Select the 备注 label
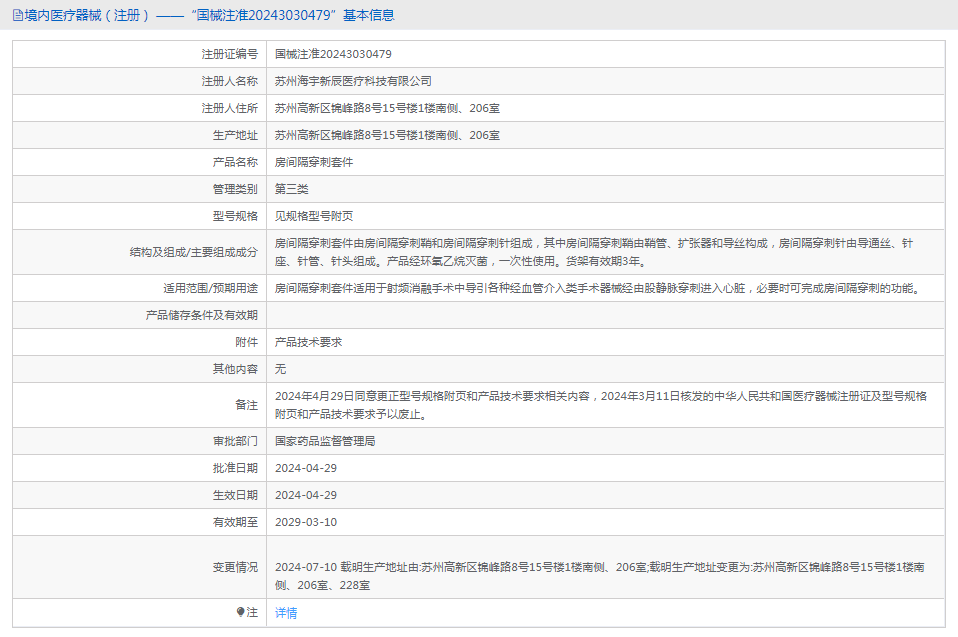 click(247, 405)
